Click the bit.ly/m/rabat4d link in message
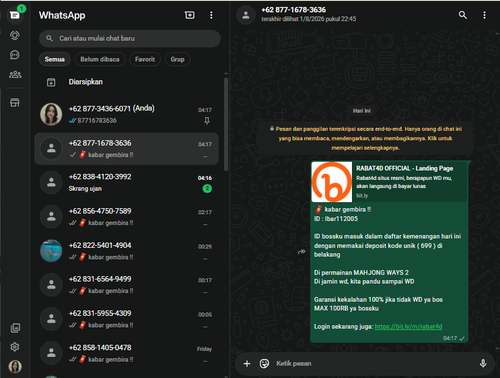 click(x=408, y=327)
